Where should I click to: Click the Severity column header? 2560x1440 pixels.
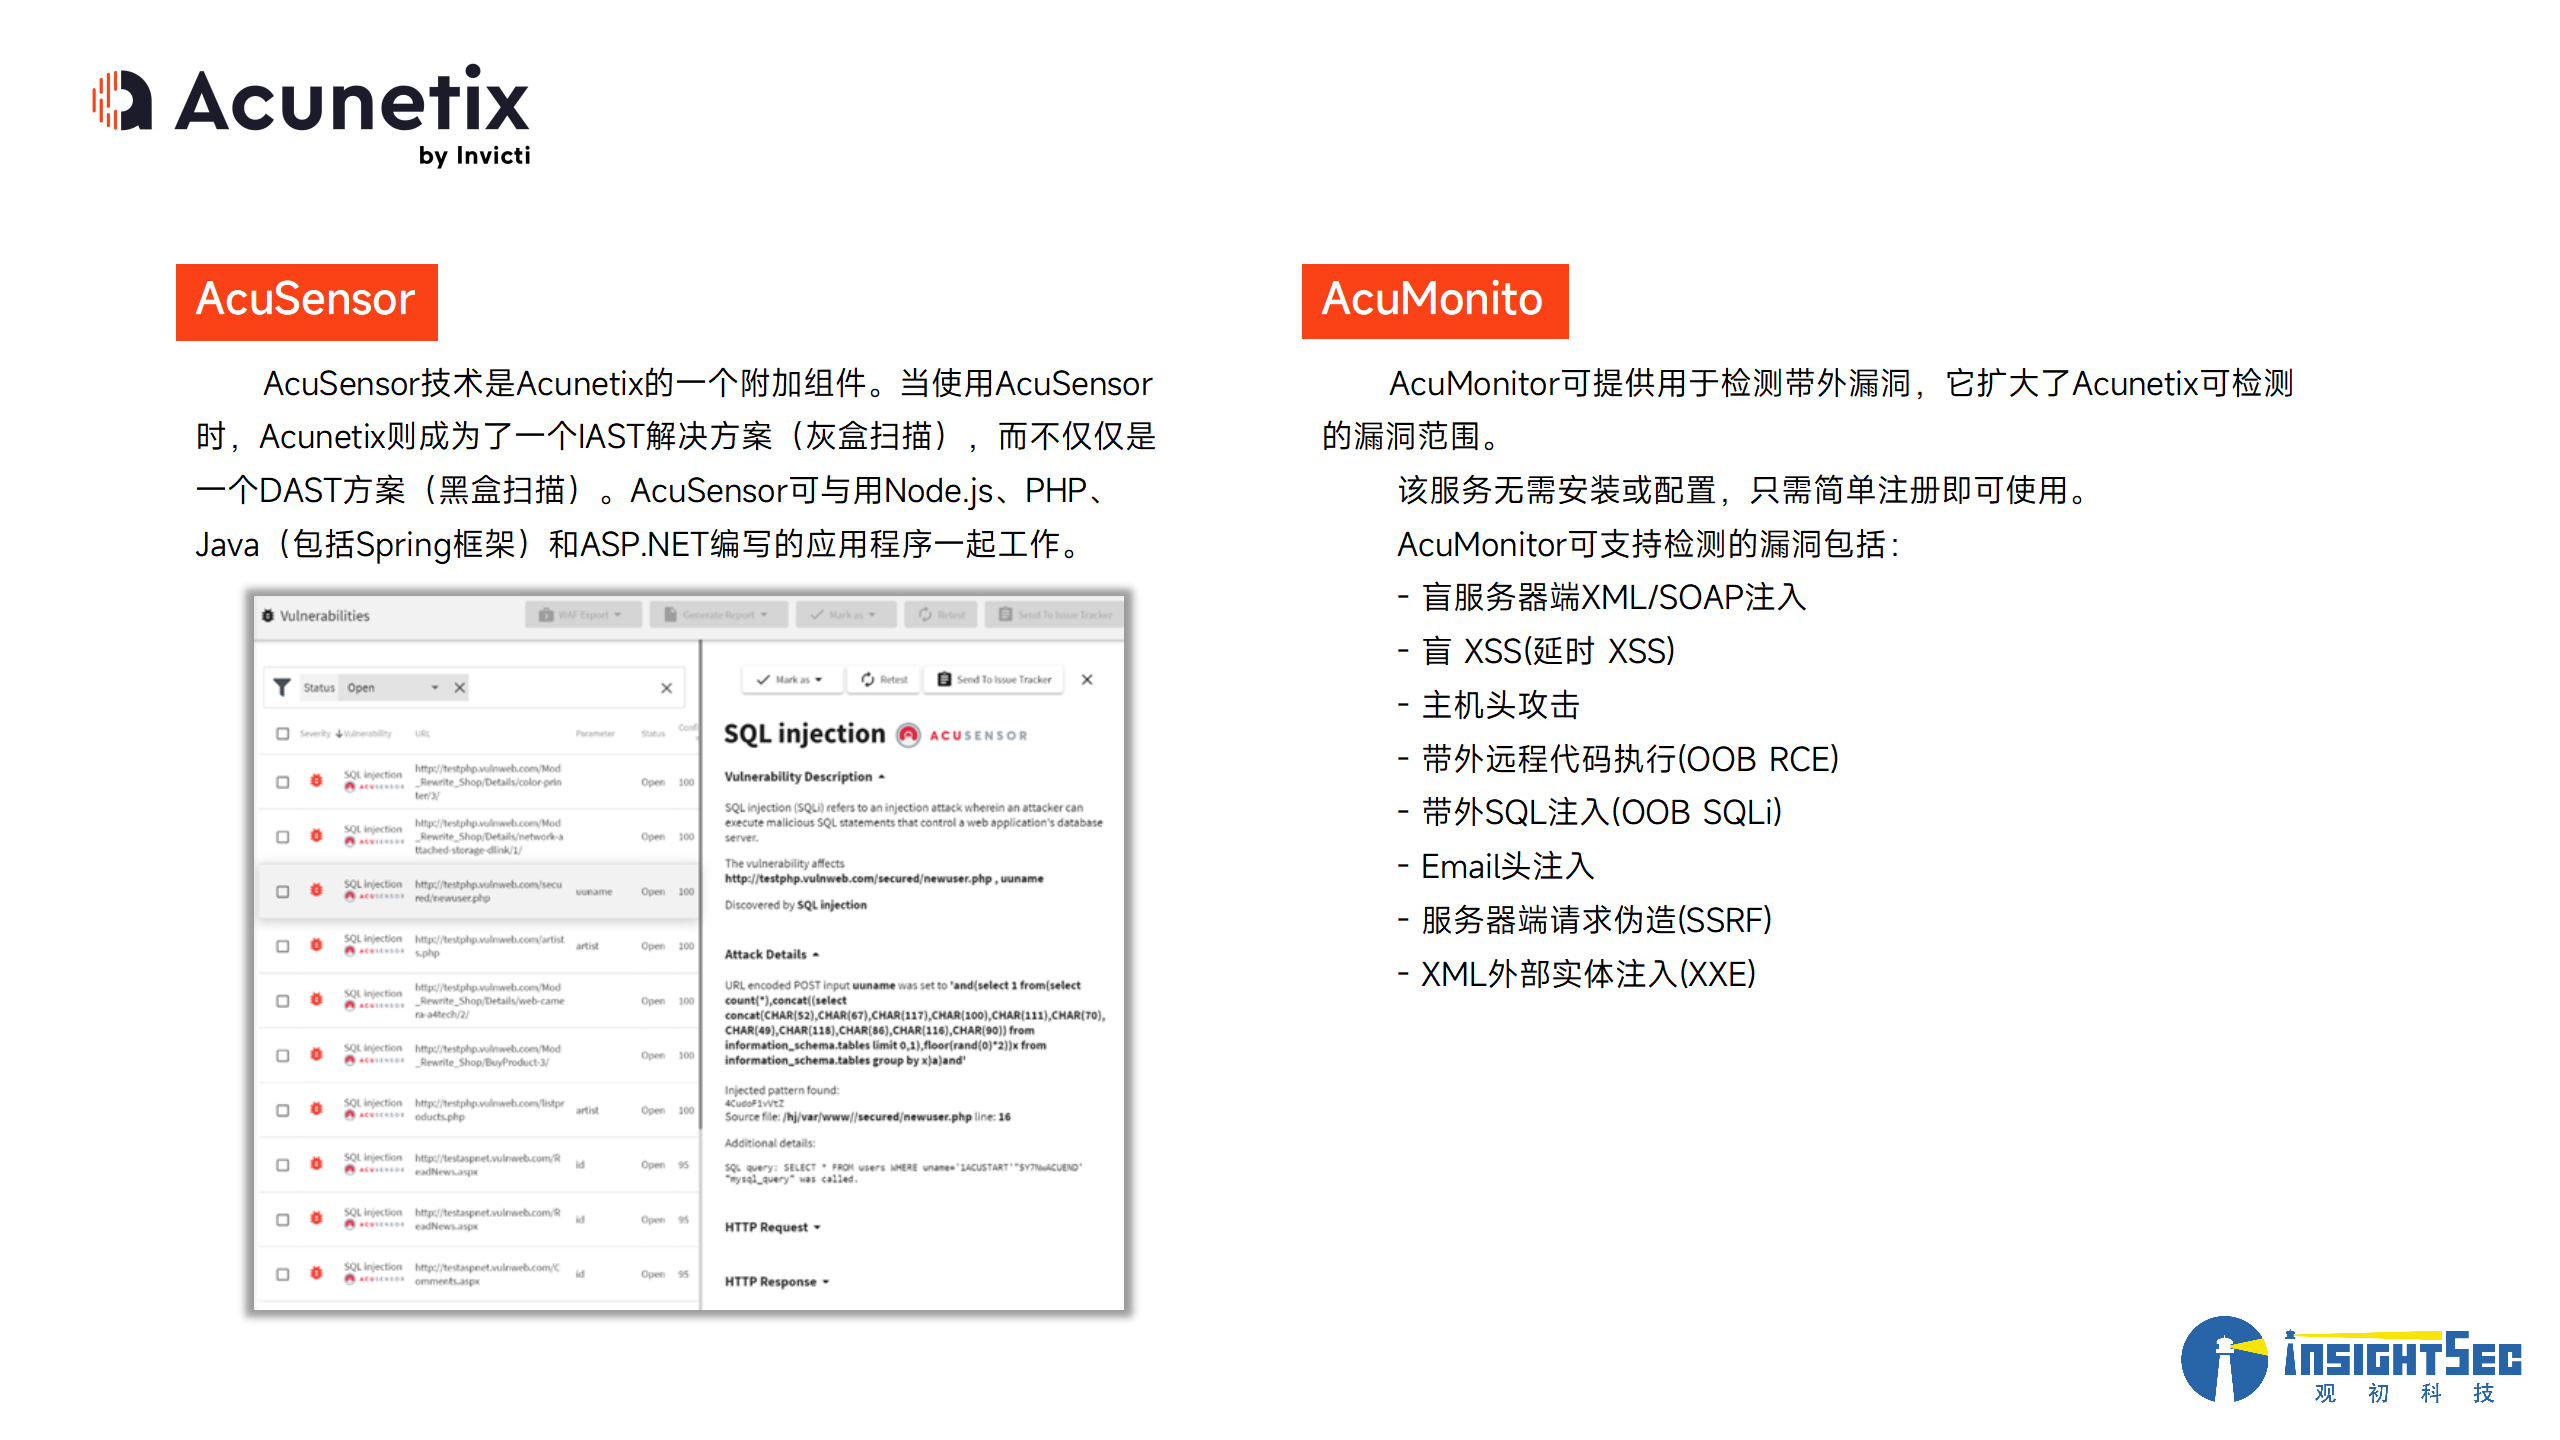click(314, 734)
